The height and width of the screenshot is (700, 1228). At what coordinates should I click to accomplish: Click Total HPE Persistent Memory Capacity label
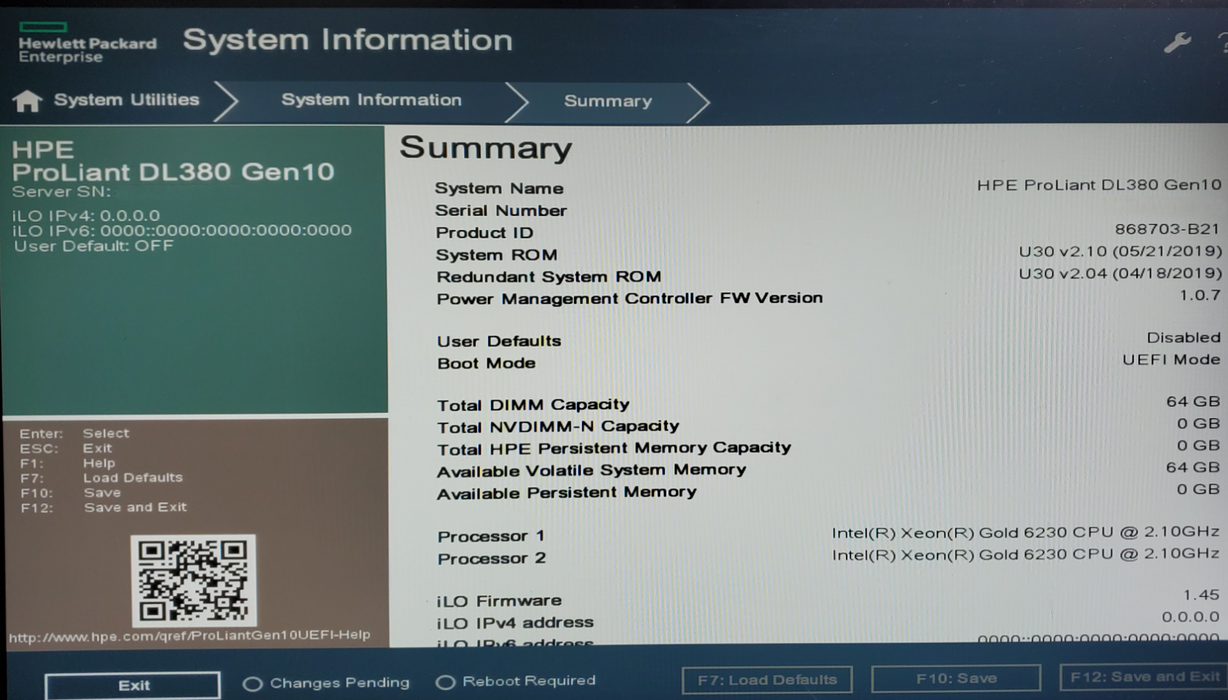pyautogui.click(x=614, y=448)
